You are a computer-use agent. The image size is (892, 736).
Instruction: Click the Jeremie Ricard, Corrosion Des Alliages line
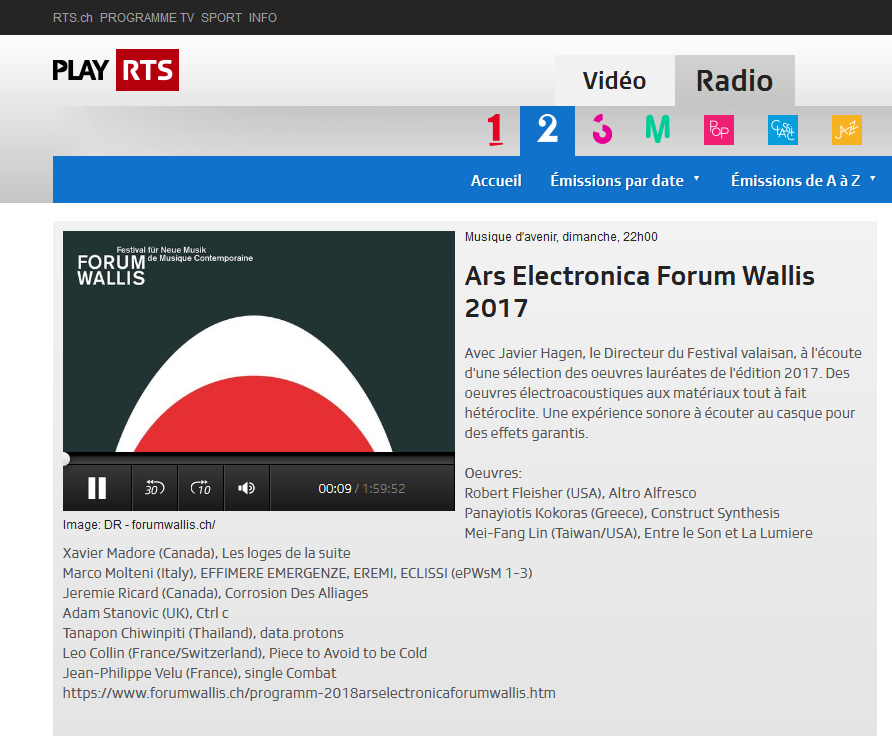[x=216, y=593]
